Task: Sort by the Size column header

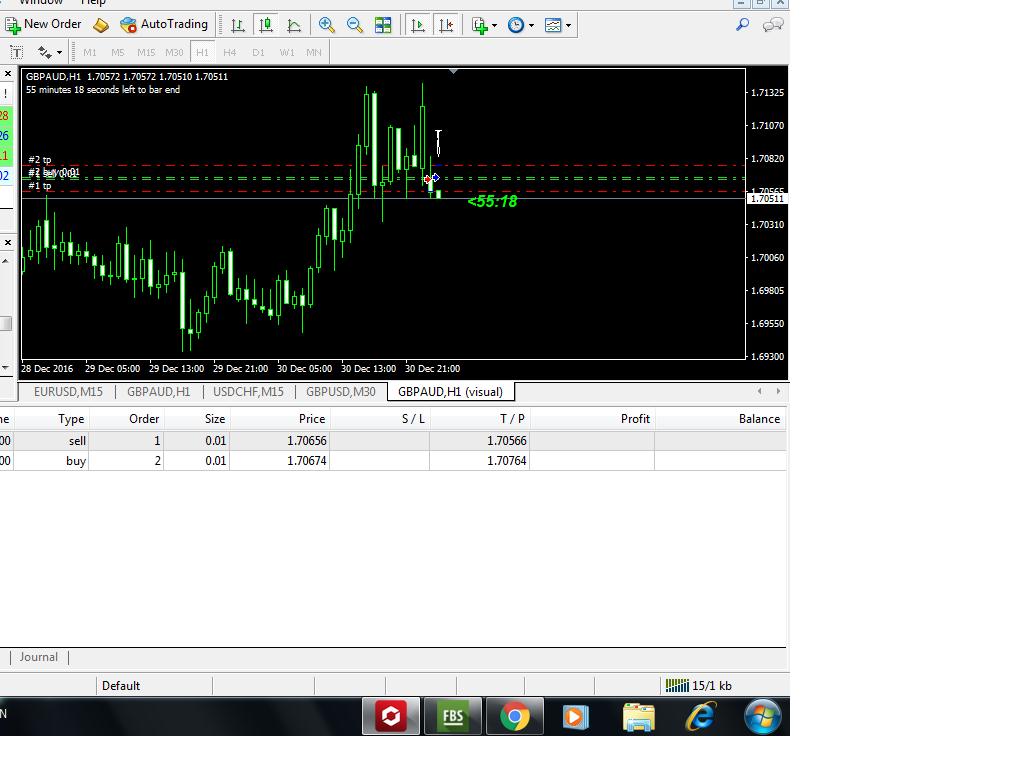Action: (215, 419)
